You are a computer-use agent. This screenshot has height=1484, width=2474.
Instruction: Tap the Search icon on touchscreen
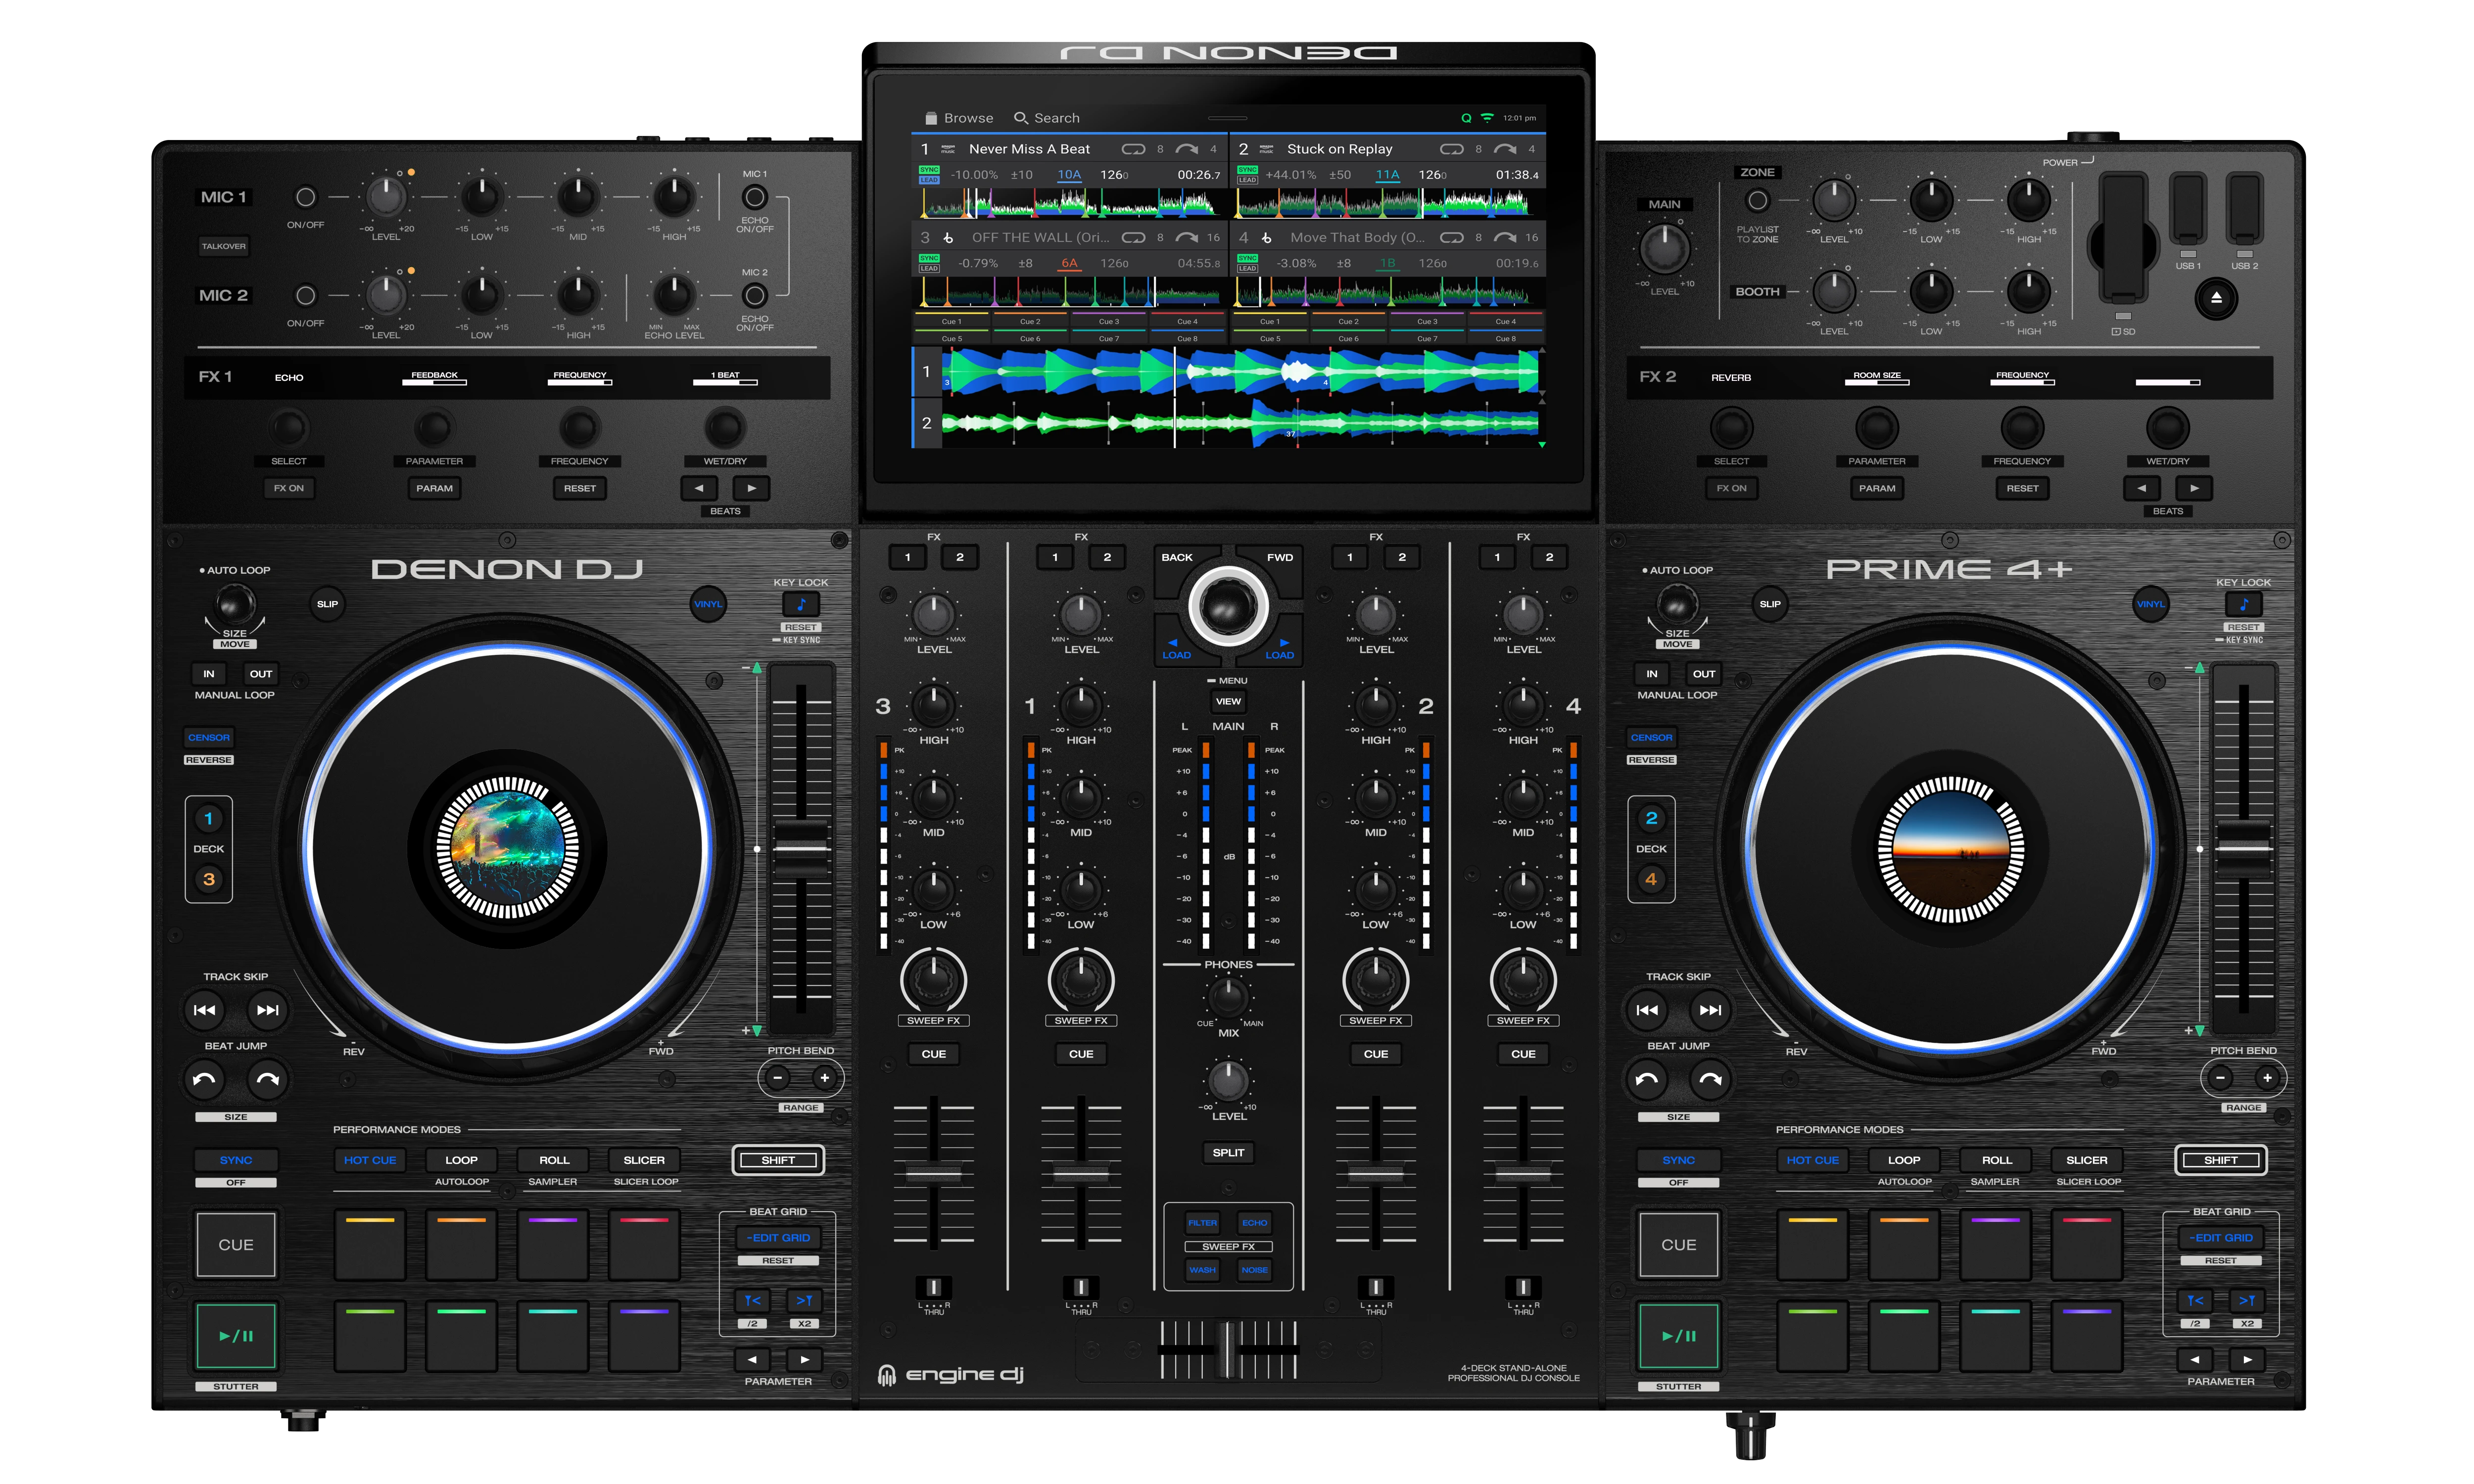(x=1021, y=118)
